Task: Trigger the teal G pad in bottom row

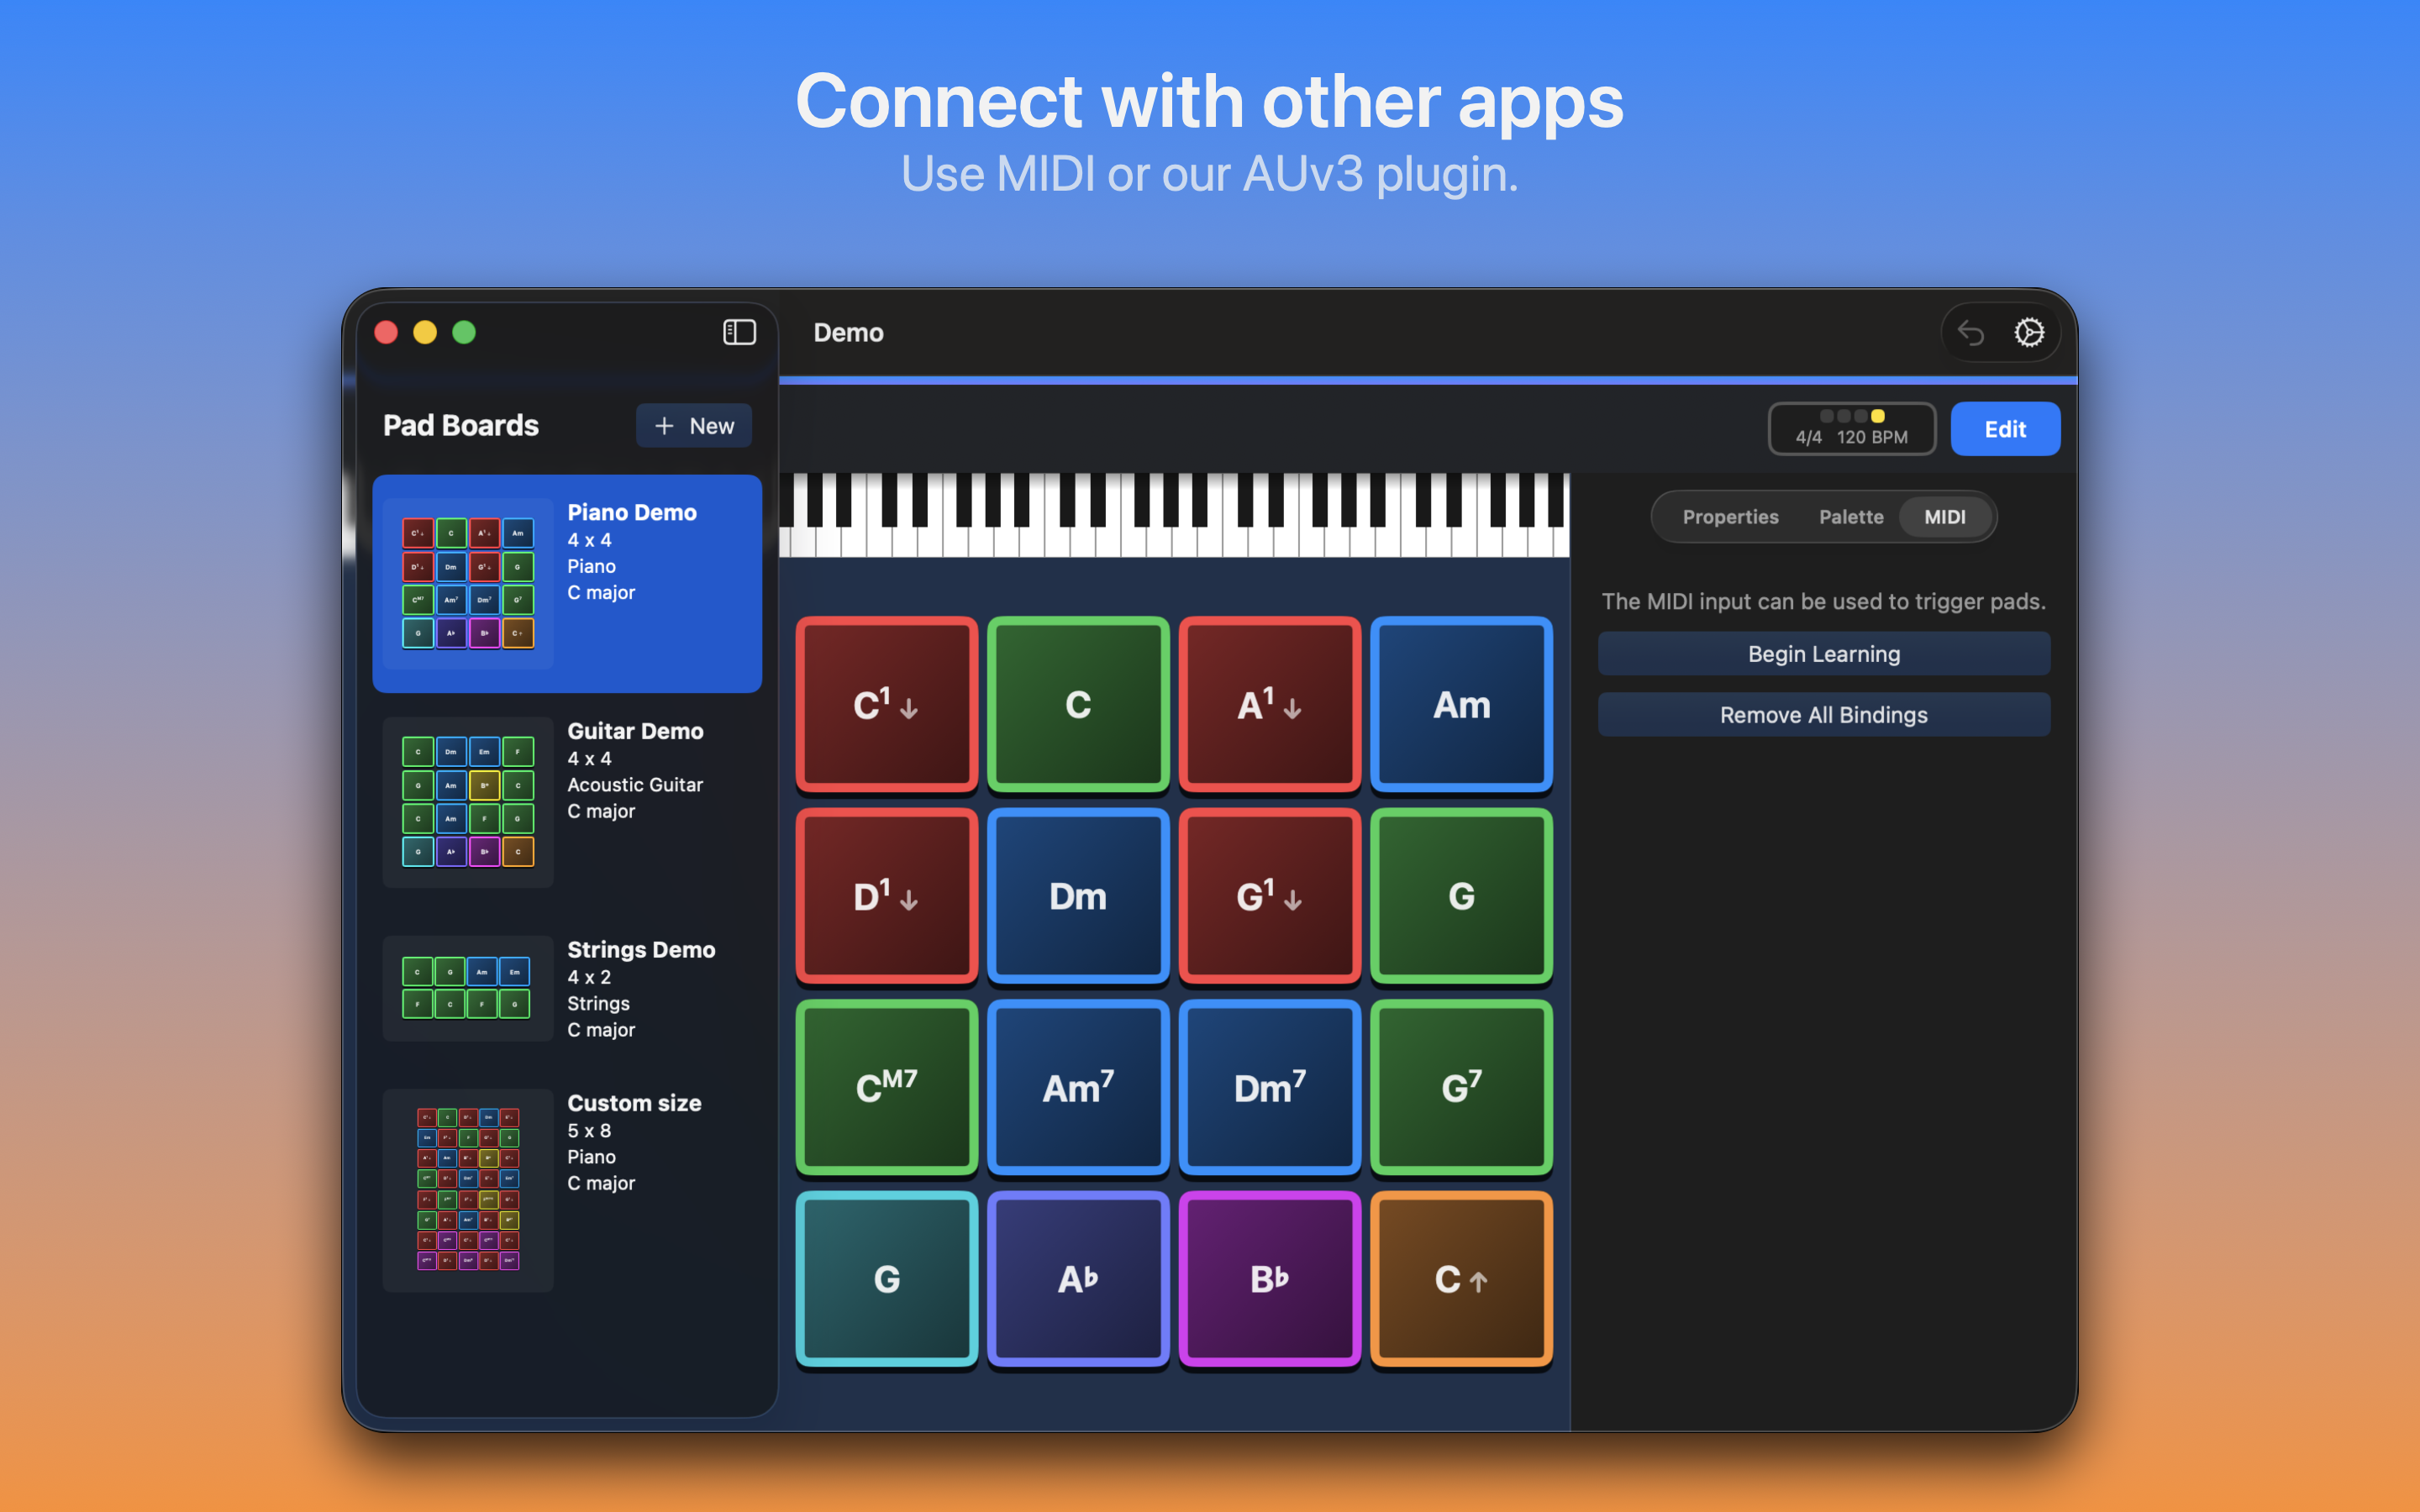Action: pyautogui.click(x=886, y=1279)
